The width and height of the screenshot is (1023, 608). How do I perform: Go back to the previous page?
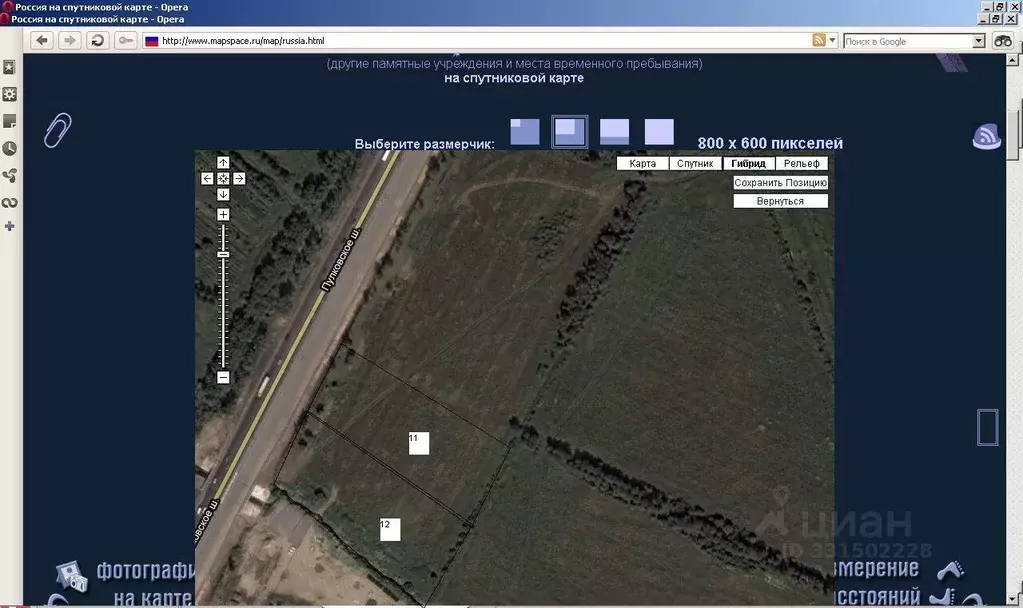pos(42,40)
